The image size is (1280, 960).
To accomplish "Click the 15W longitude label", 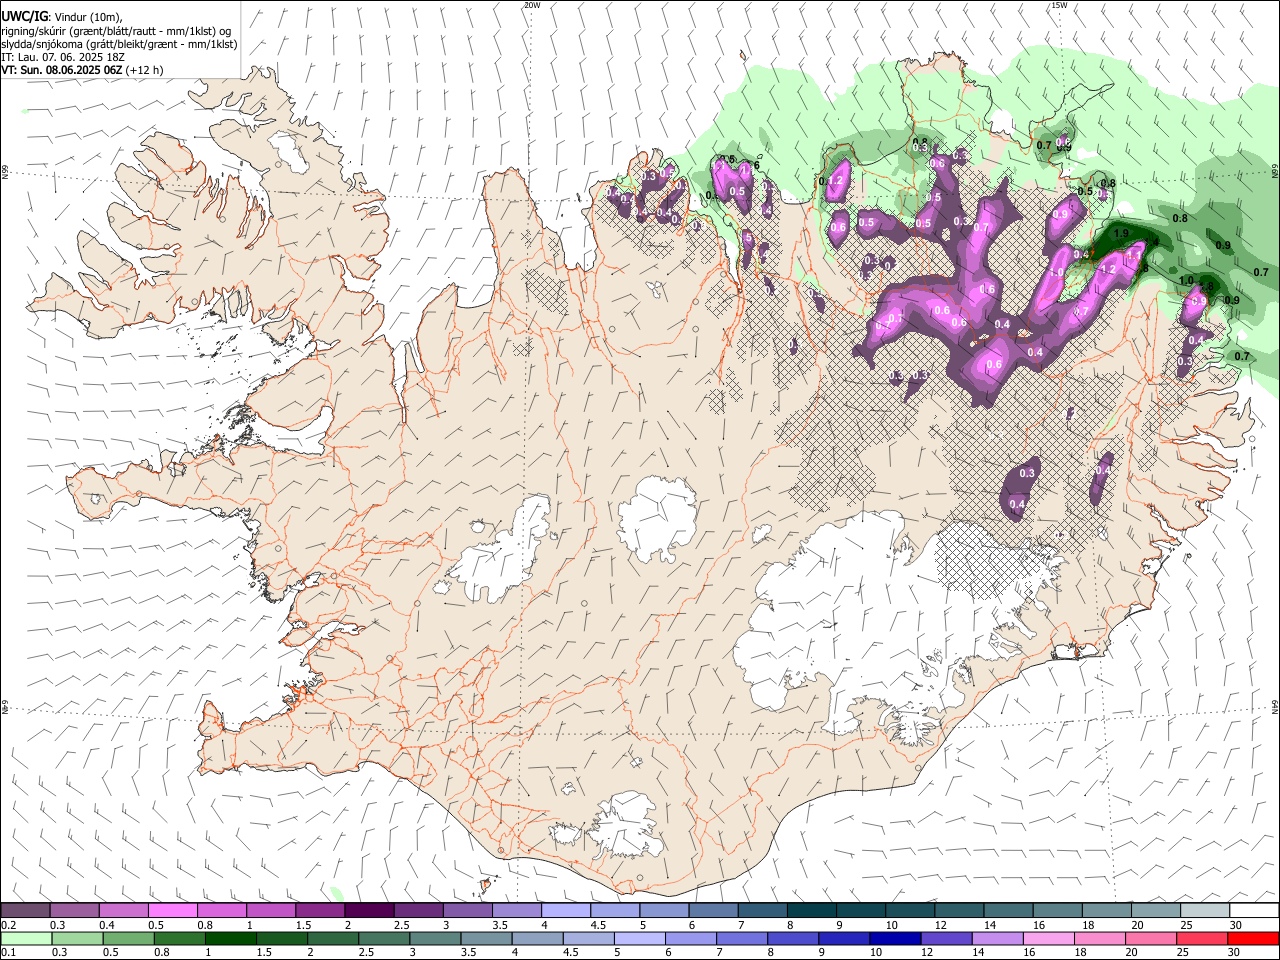I will point(1059,5).
